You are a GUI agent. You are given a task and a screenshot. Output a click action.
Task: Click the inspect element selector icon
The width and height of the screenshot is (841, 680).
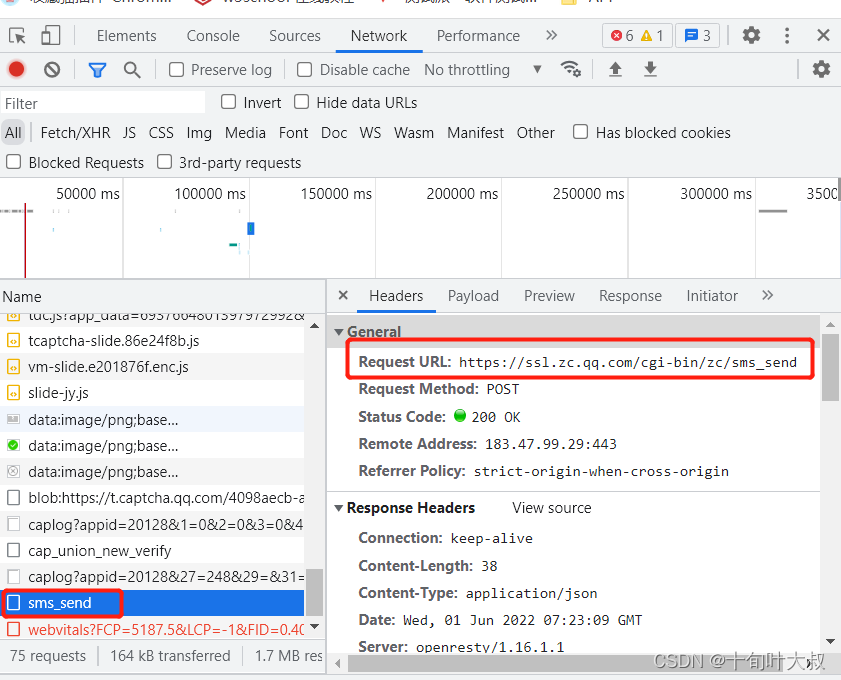point(17,36)
